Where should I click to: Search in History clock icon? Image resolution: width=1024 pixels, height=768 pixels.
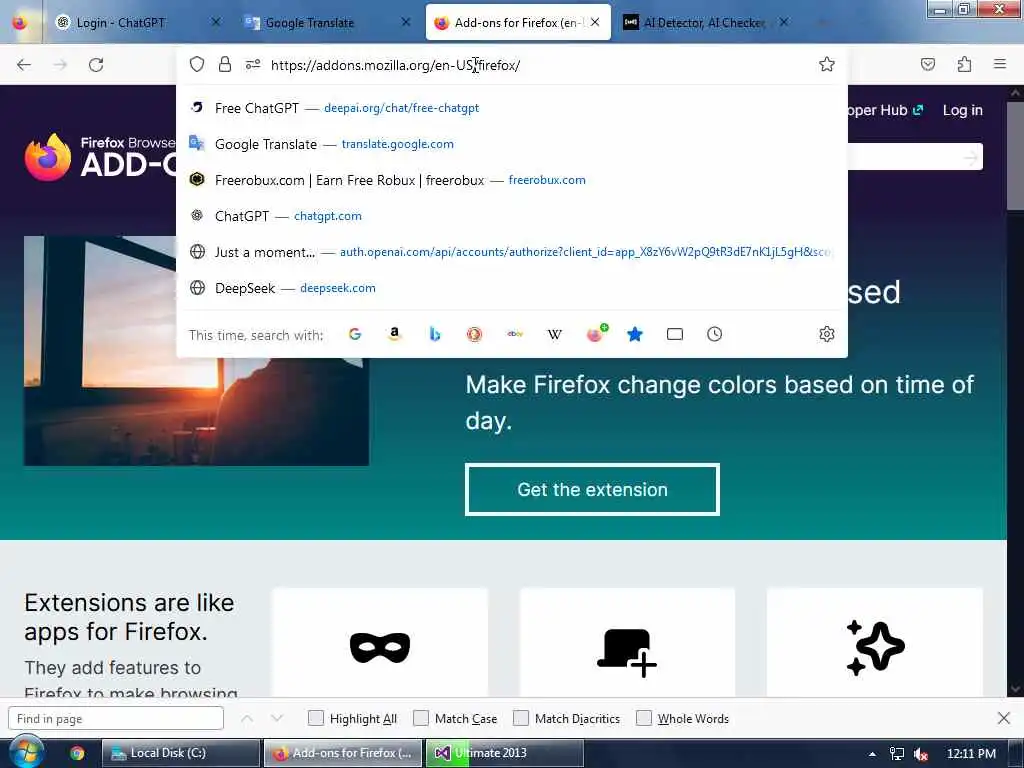pos(714,334)
